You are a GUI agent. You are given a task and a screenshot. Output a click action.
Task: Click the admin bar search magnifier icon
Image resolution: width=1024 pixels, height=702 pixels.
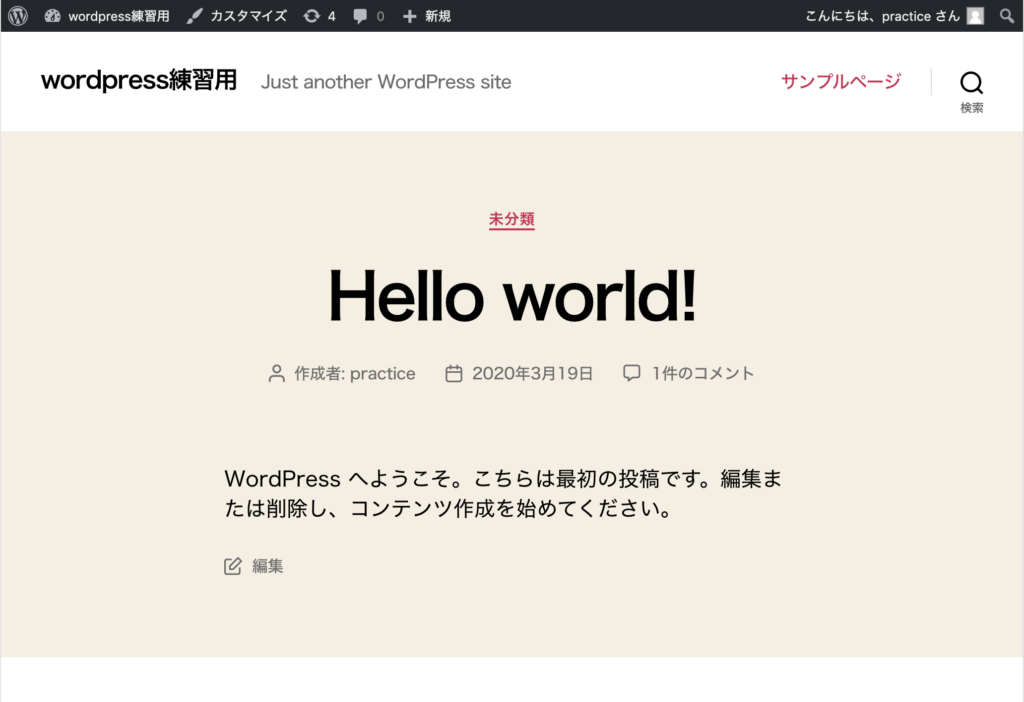click(x=1007, y=16)
